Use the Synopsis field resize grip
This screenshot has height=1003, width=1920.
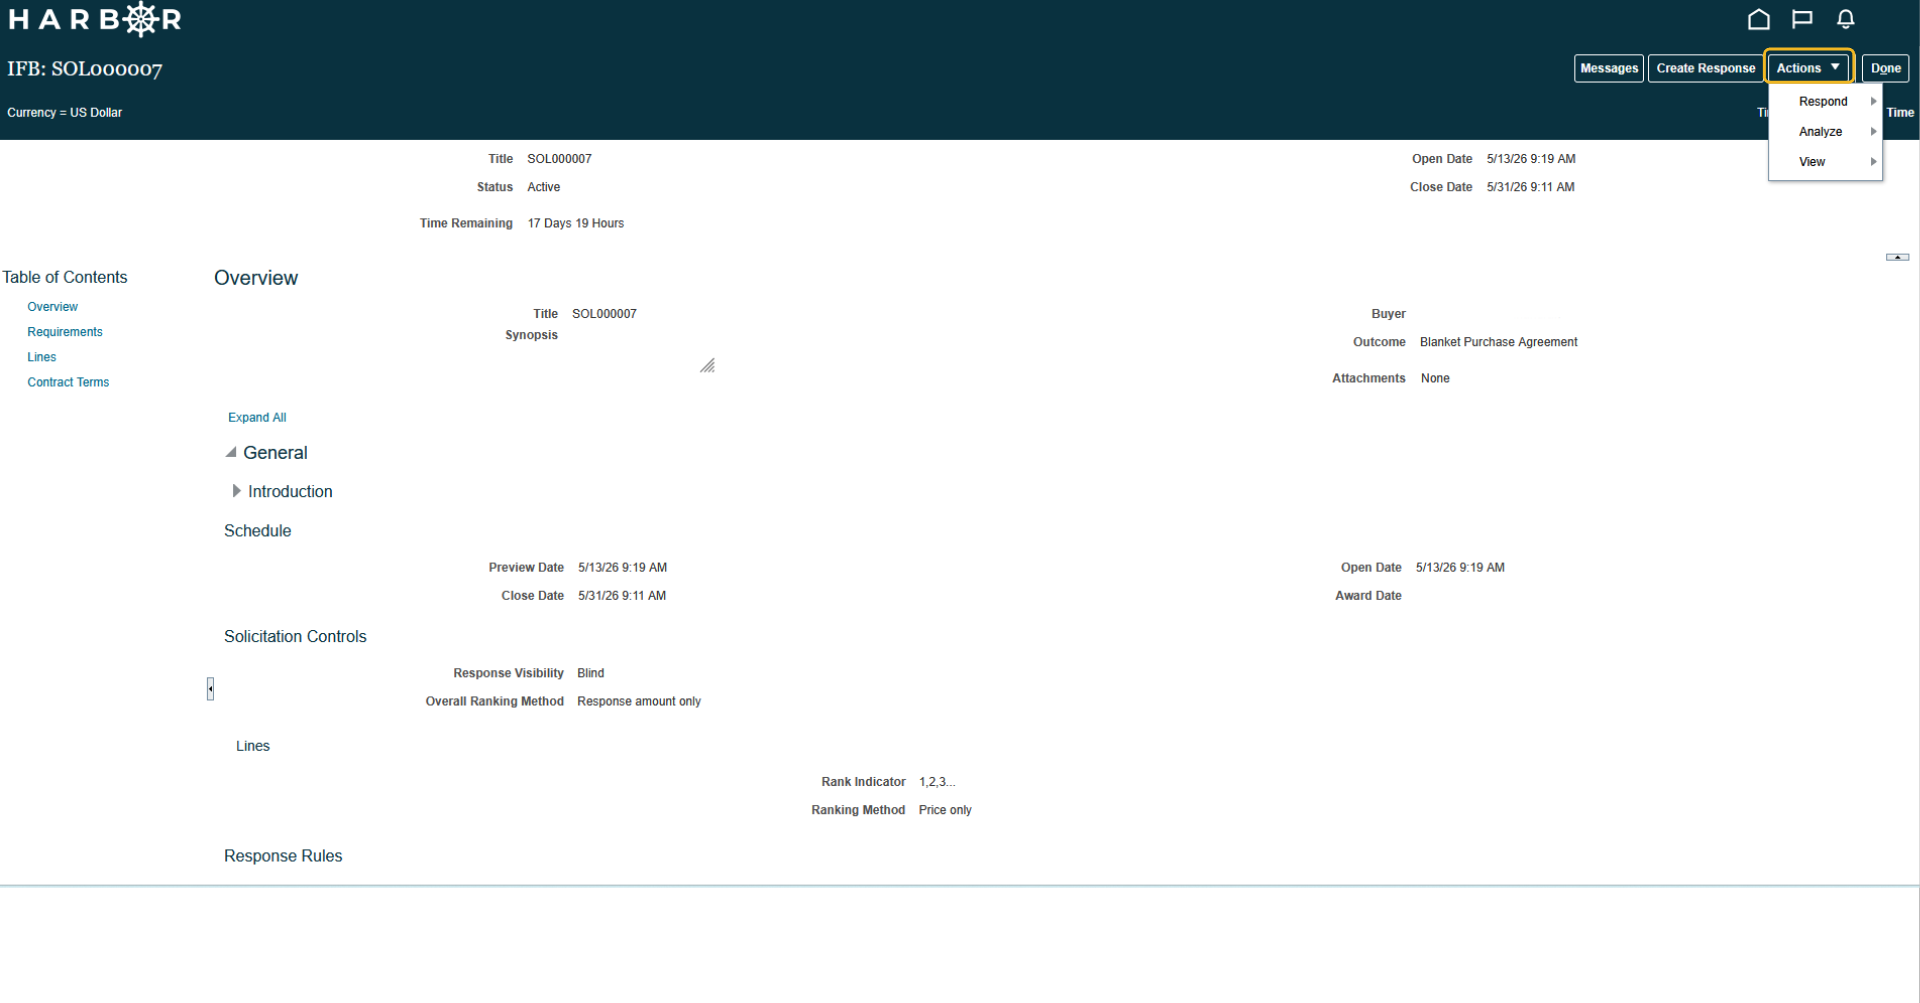click(x=707, y=366)
